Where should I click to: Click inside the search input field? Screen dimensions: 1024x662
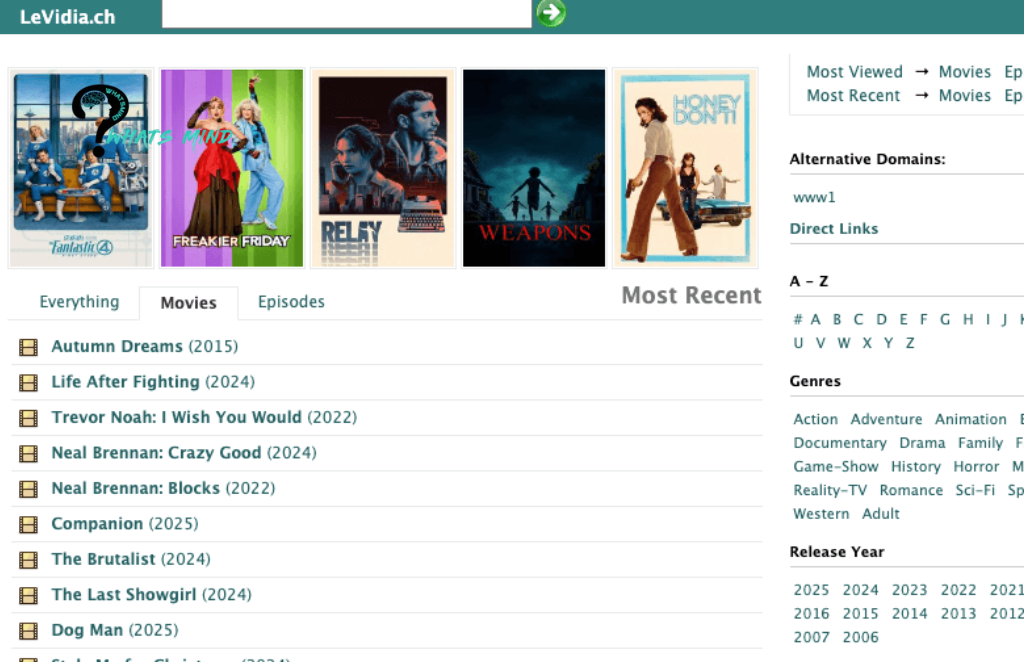pyautogui.click(x=345, y=14)
